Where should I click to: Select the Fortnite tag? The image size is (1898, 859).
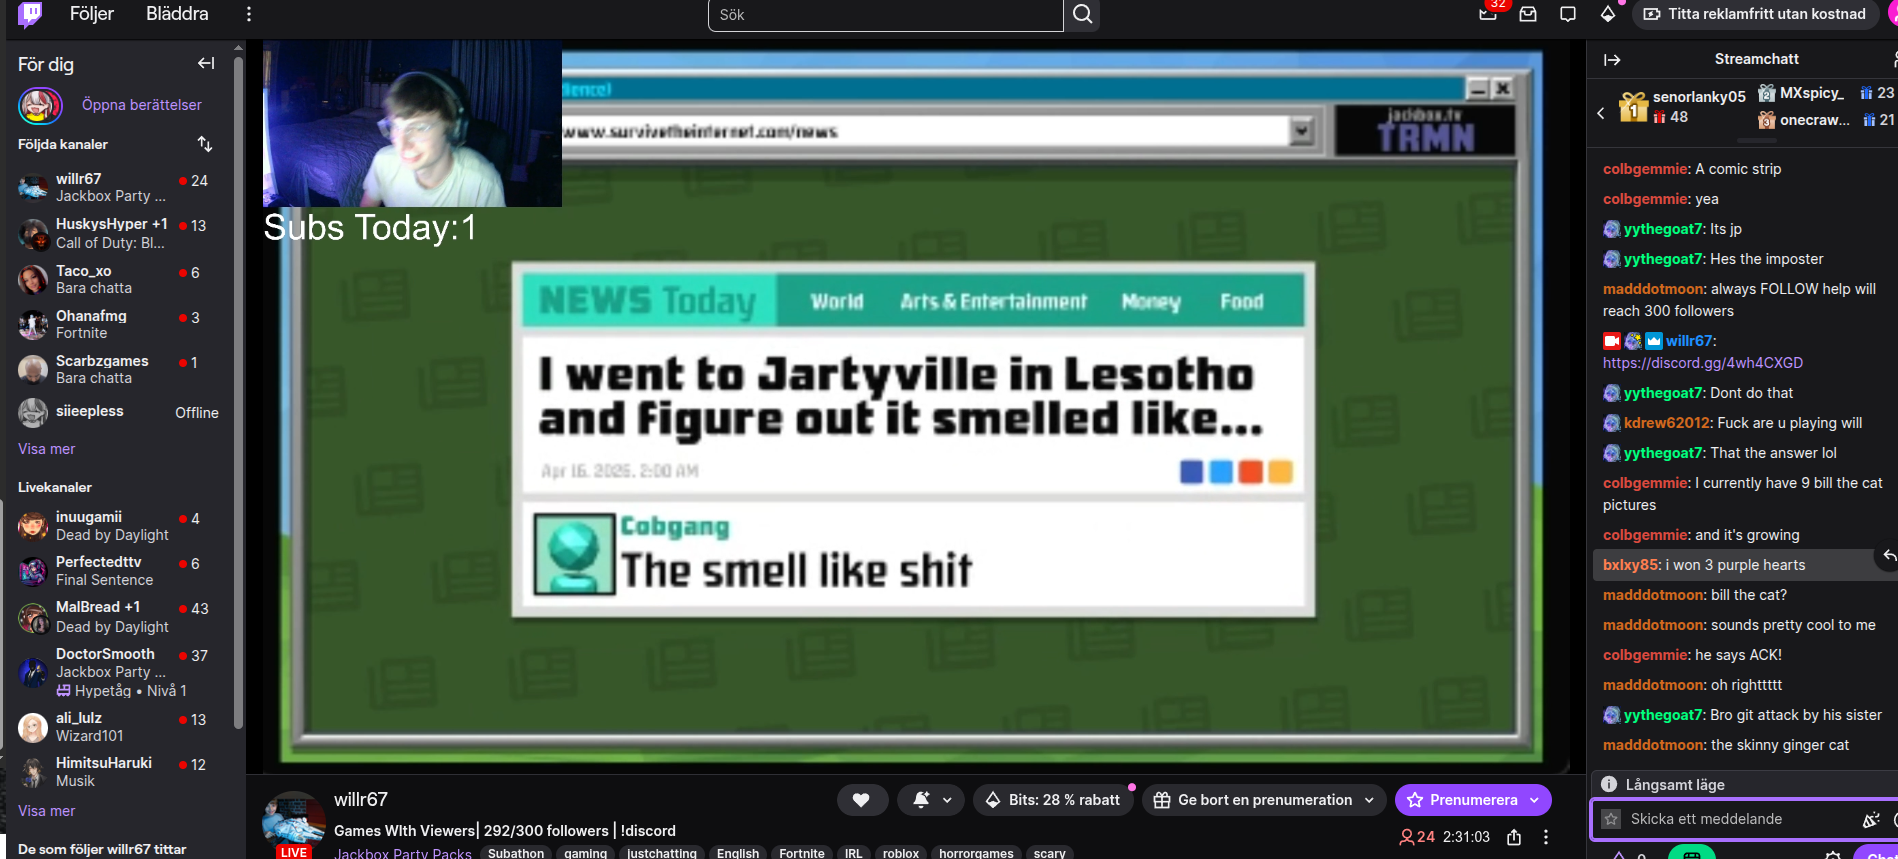click(x=802, y=853)
